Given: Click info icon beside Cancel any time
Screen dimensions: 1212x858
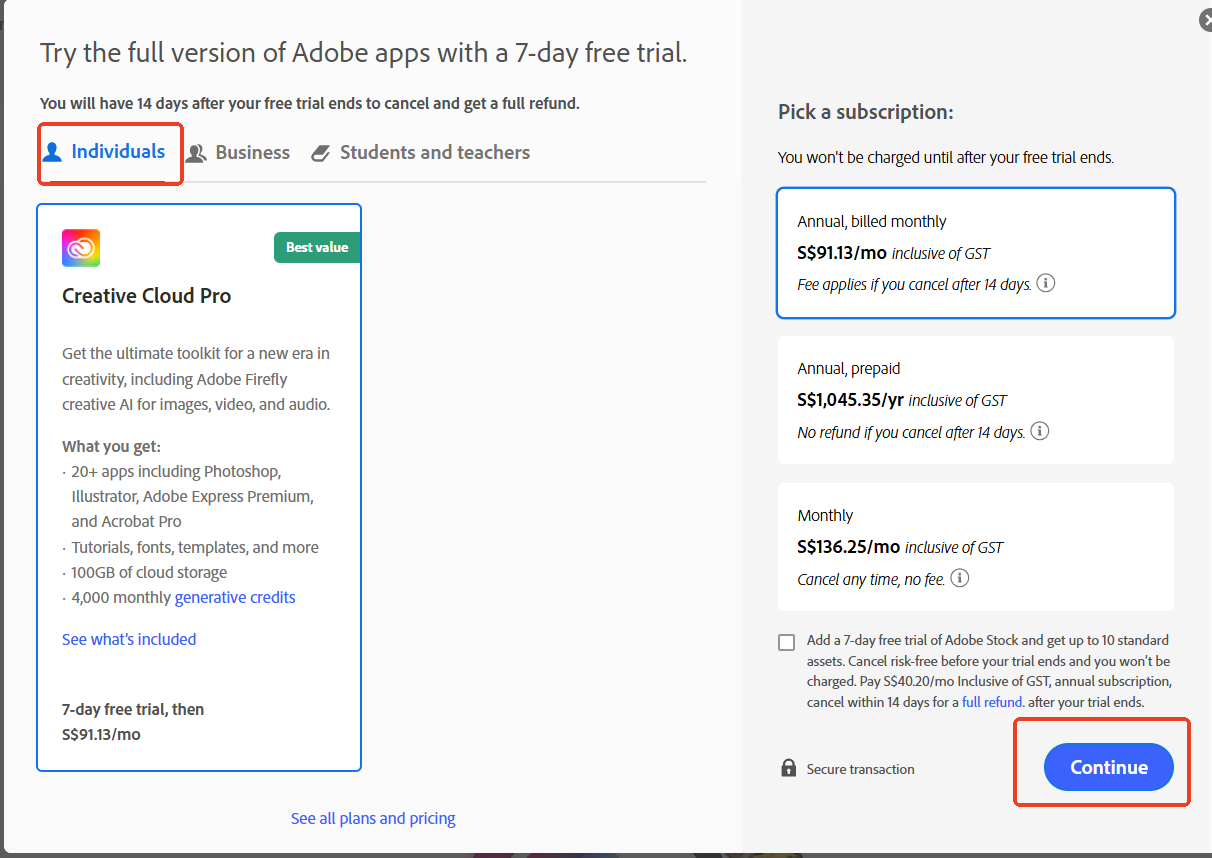Looking at the screenshot, I should [x=960, y=578].
